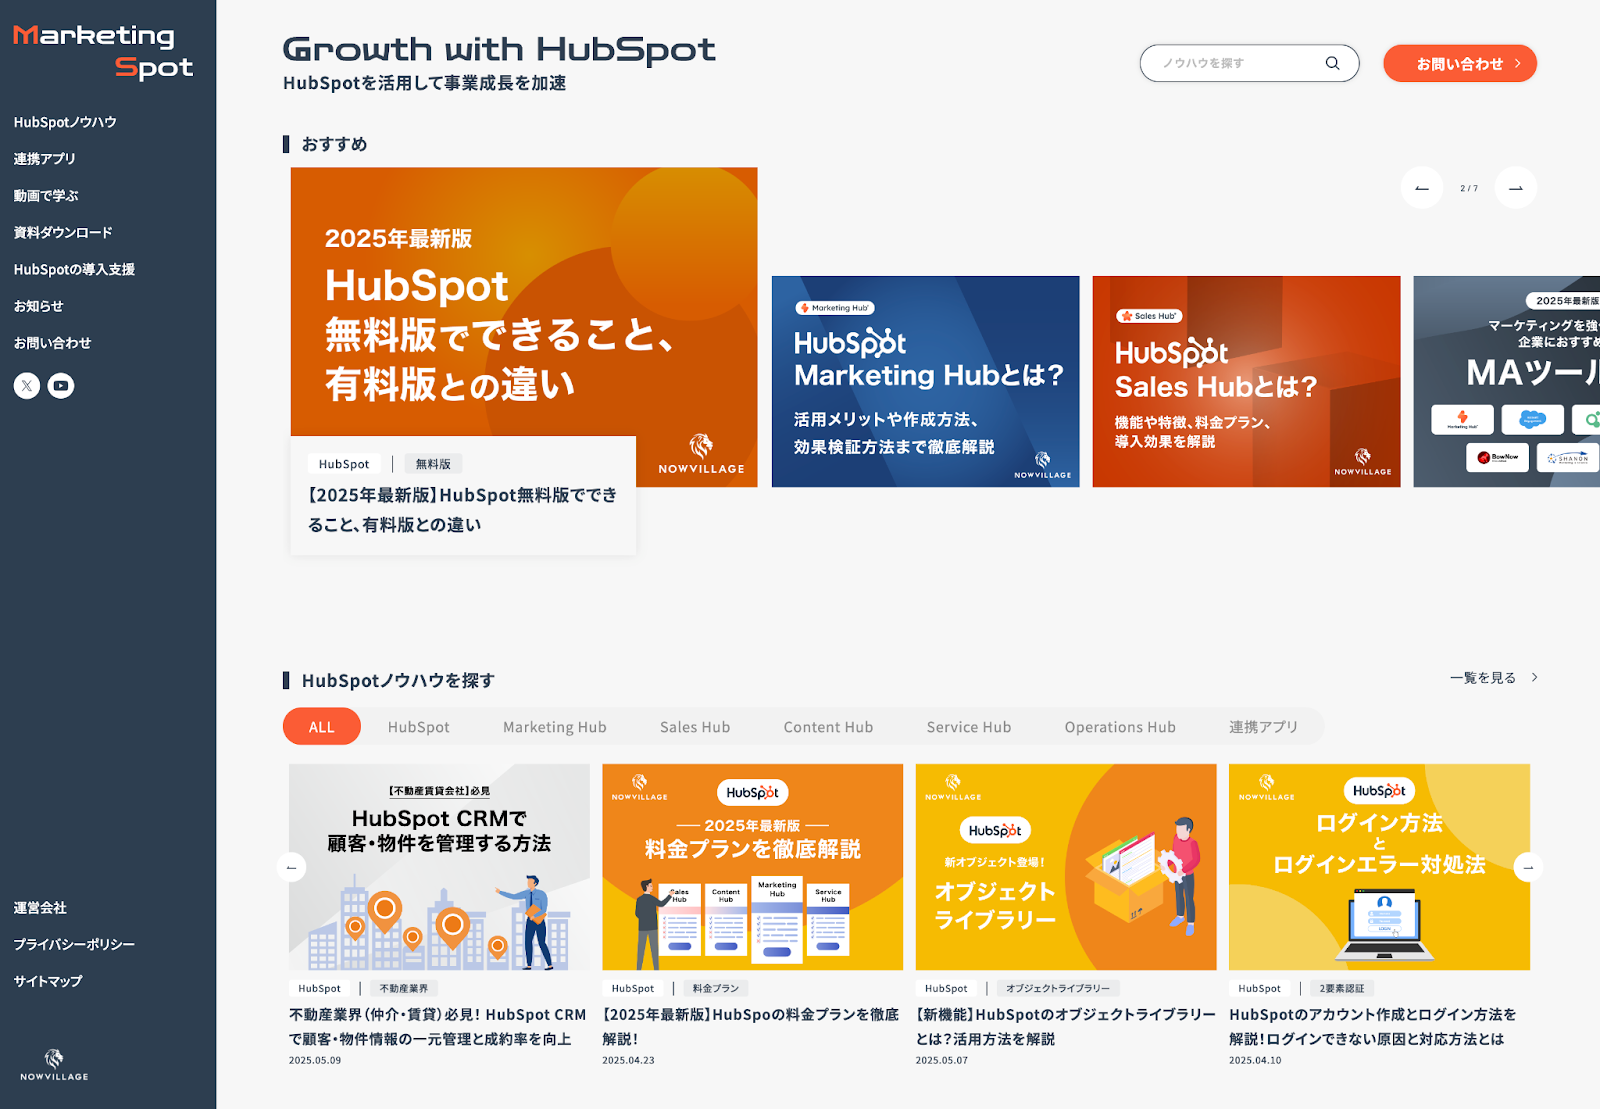Image resolution: width=1600 pixels, height=1109 pixels.
Task: Go to next recommended slide arrow
Action: (x=1516, y=188)
